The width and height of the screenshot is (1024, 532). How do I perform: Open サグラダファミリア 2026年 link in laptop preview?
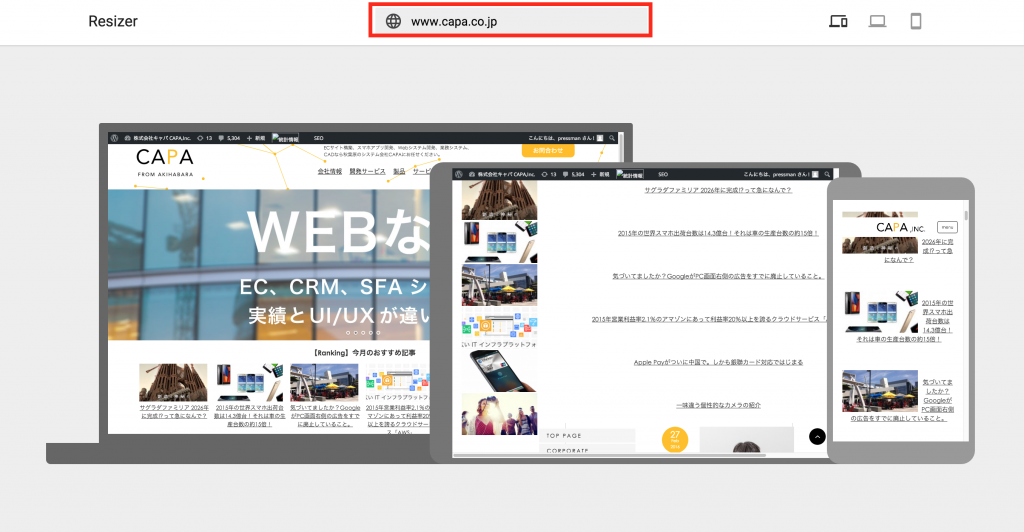[x=174, y=411]
